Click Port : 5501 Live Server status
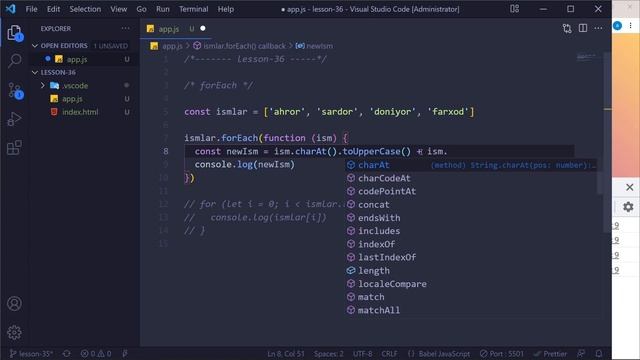 click(502, 353)
